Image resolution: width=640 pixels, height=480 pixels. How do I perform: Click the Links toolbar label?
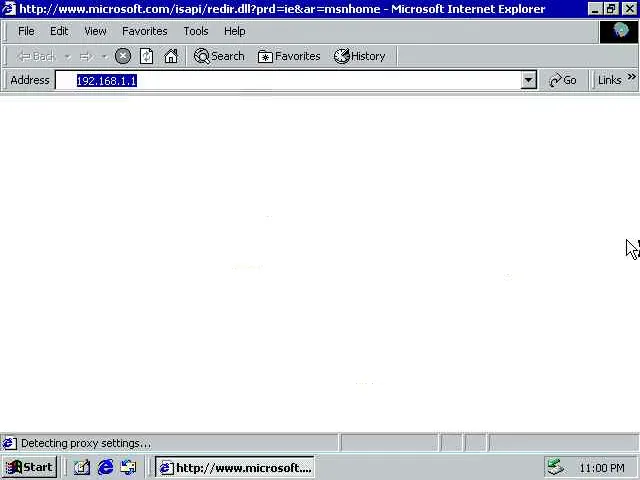click(x=609, y=80)
